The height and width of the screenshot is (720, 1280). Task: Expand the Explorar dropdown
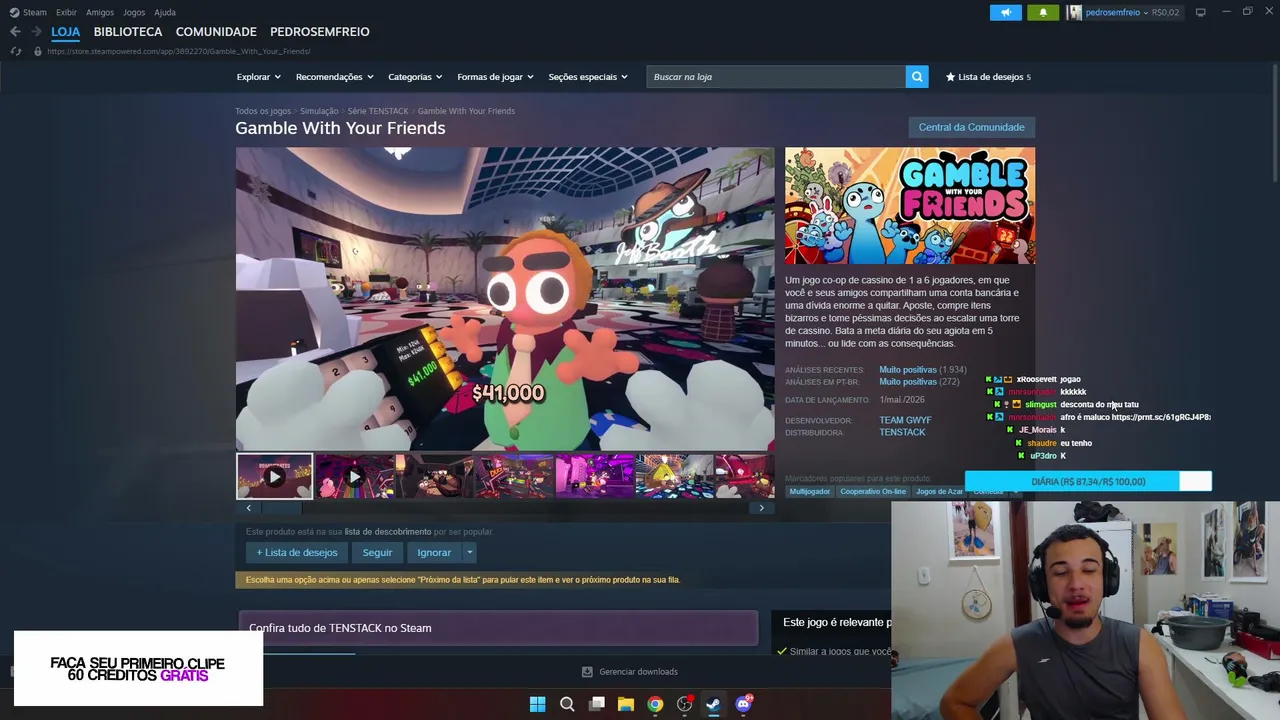coord(258,77)
